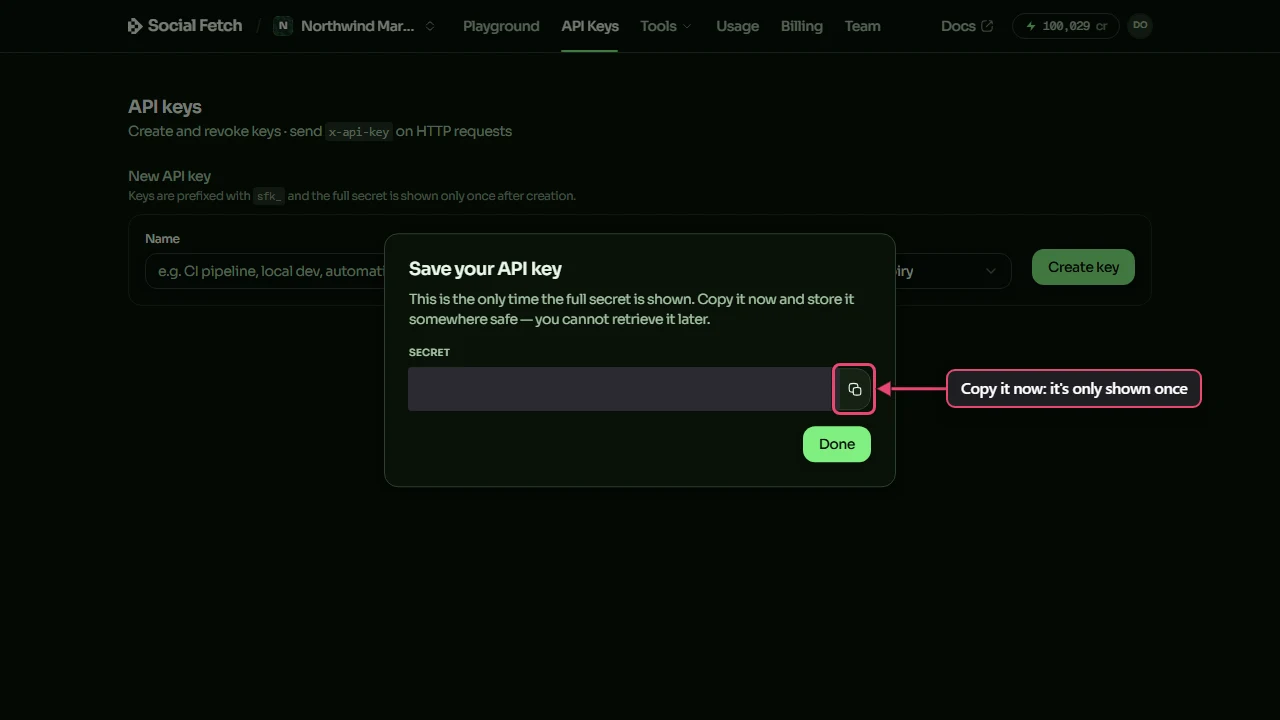Image resolution: width=1280 pixels, height=720 pixels.
Task: Focus the key Name input field
Action: pyautogui.click(x=265, y=271)
